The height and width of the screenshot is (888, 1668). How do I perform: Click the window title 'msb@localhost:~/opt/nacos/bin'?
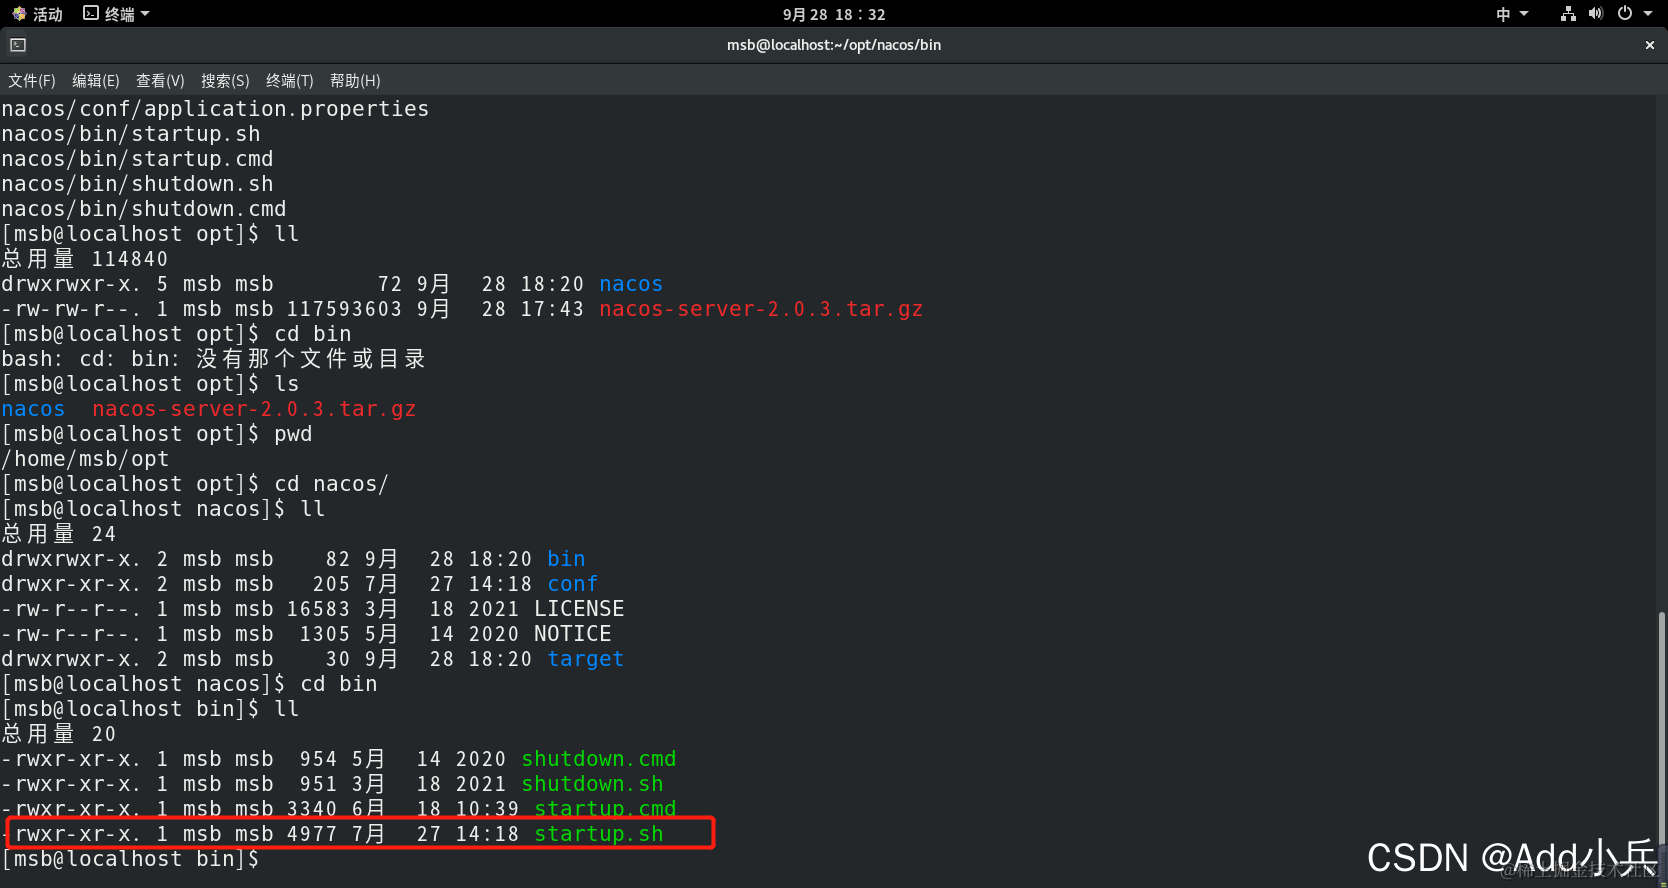(834, 45)
